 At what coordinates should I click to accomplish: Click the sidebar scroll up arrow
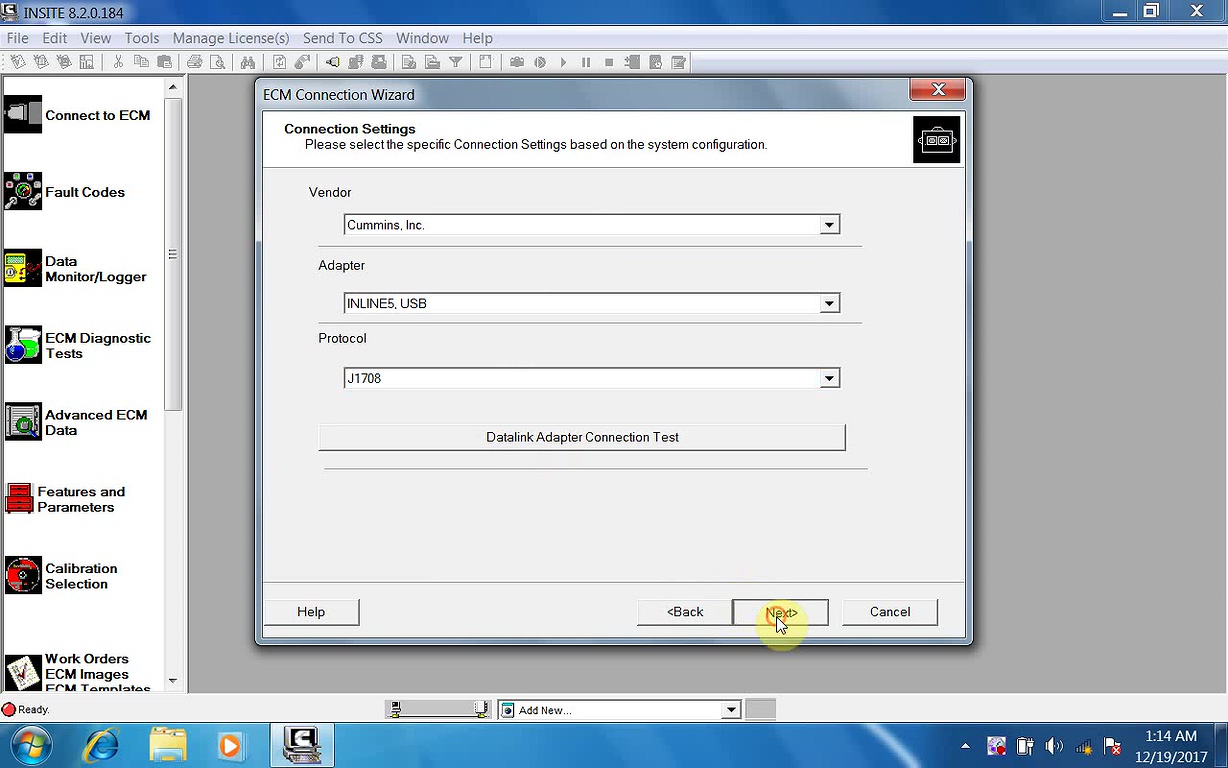(173, 87)
